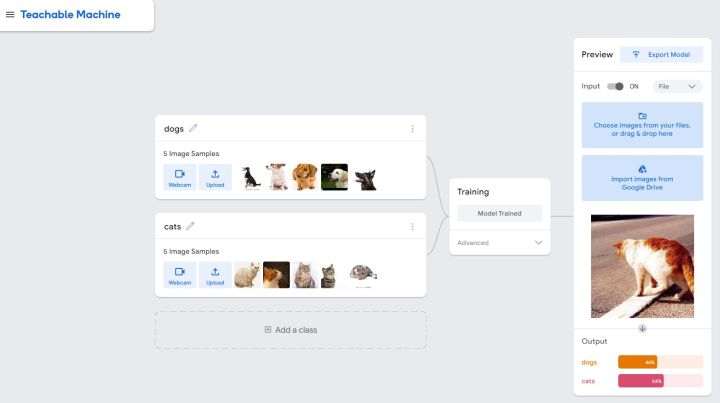Screen dimensions: 720x403
Task: Open the hamburger menu beside Teachable Machine
Action: 10,15
